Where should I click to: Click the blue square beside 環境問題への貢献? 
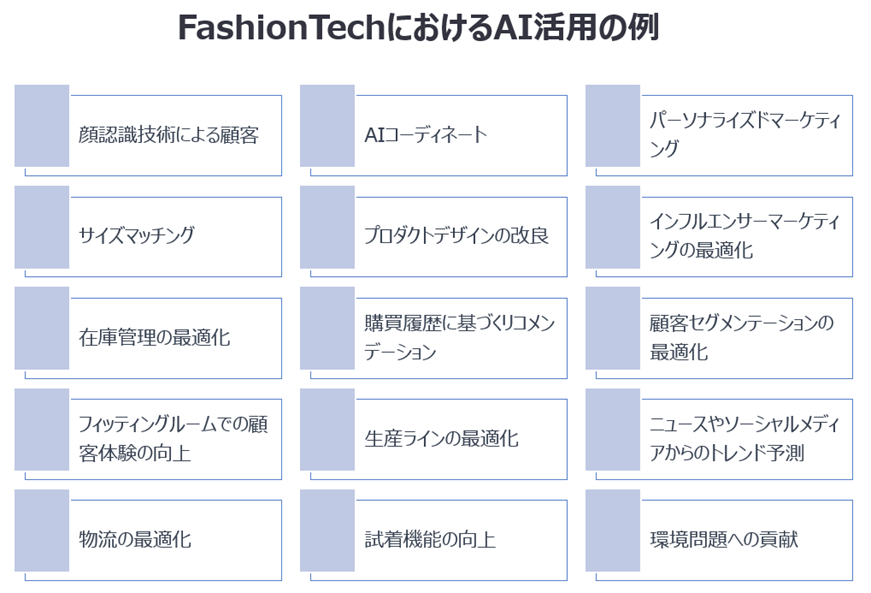point(612,530)
